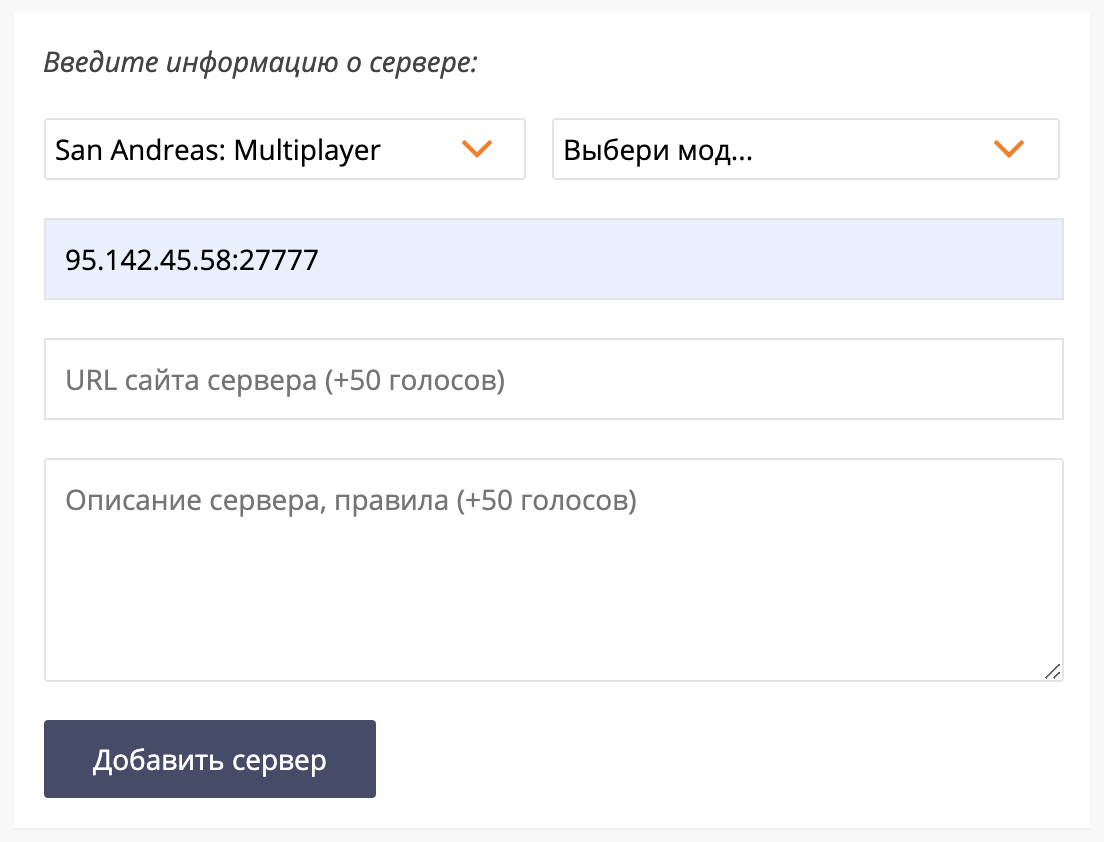
Task: Submit the server with Добавить сервер
Action: click(209, 759)
